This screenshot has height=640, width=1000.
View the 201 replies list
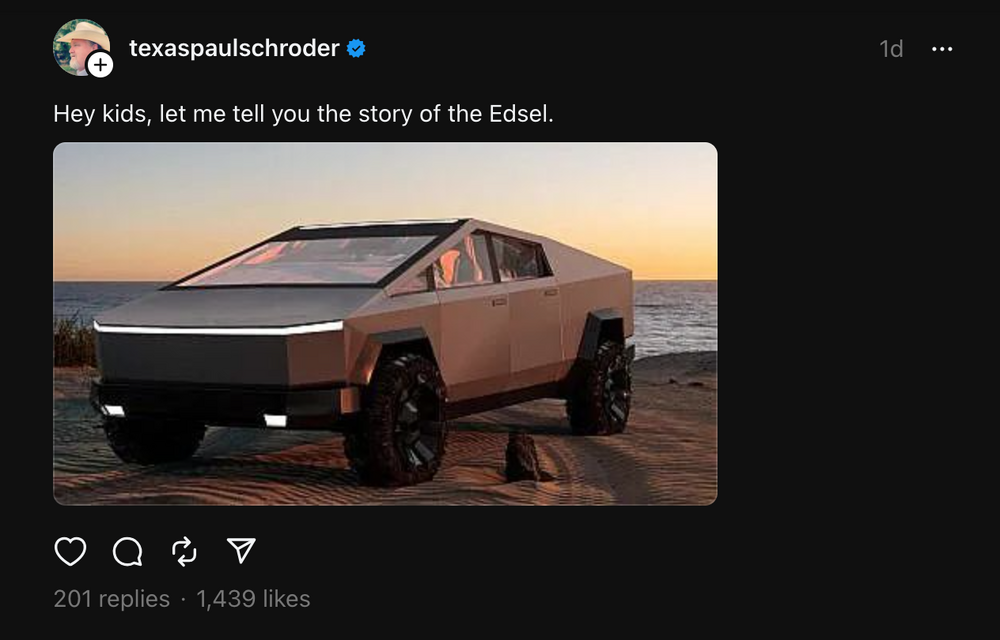111,599
